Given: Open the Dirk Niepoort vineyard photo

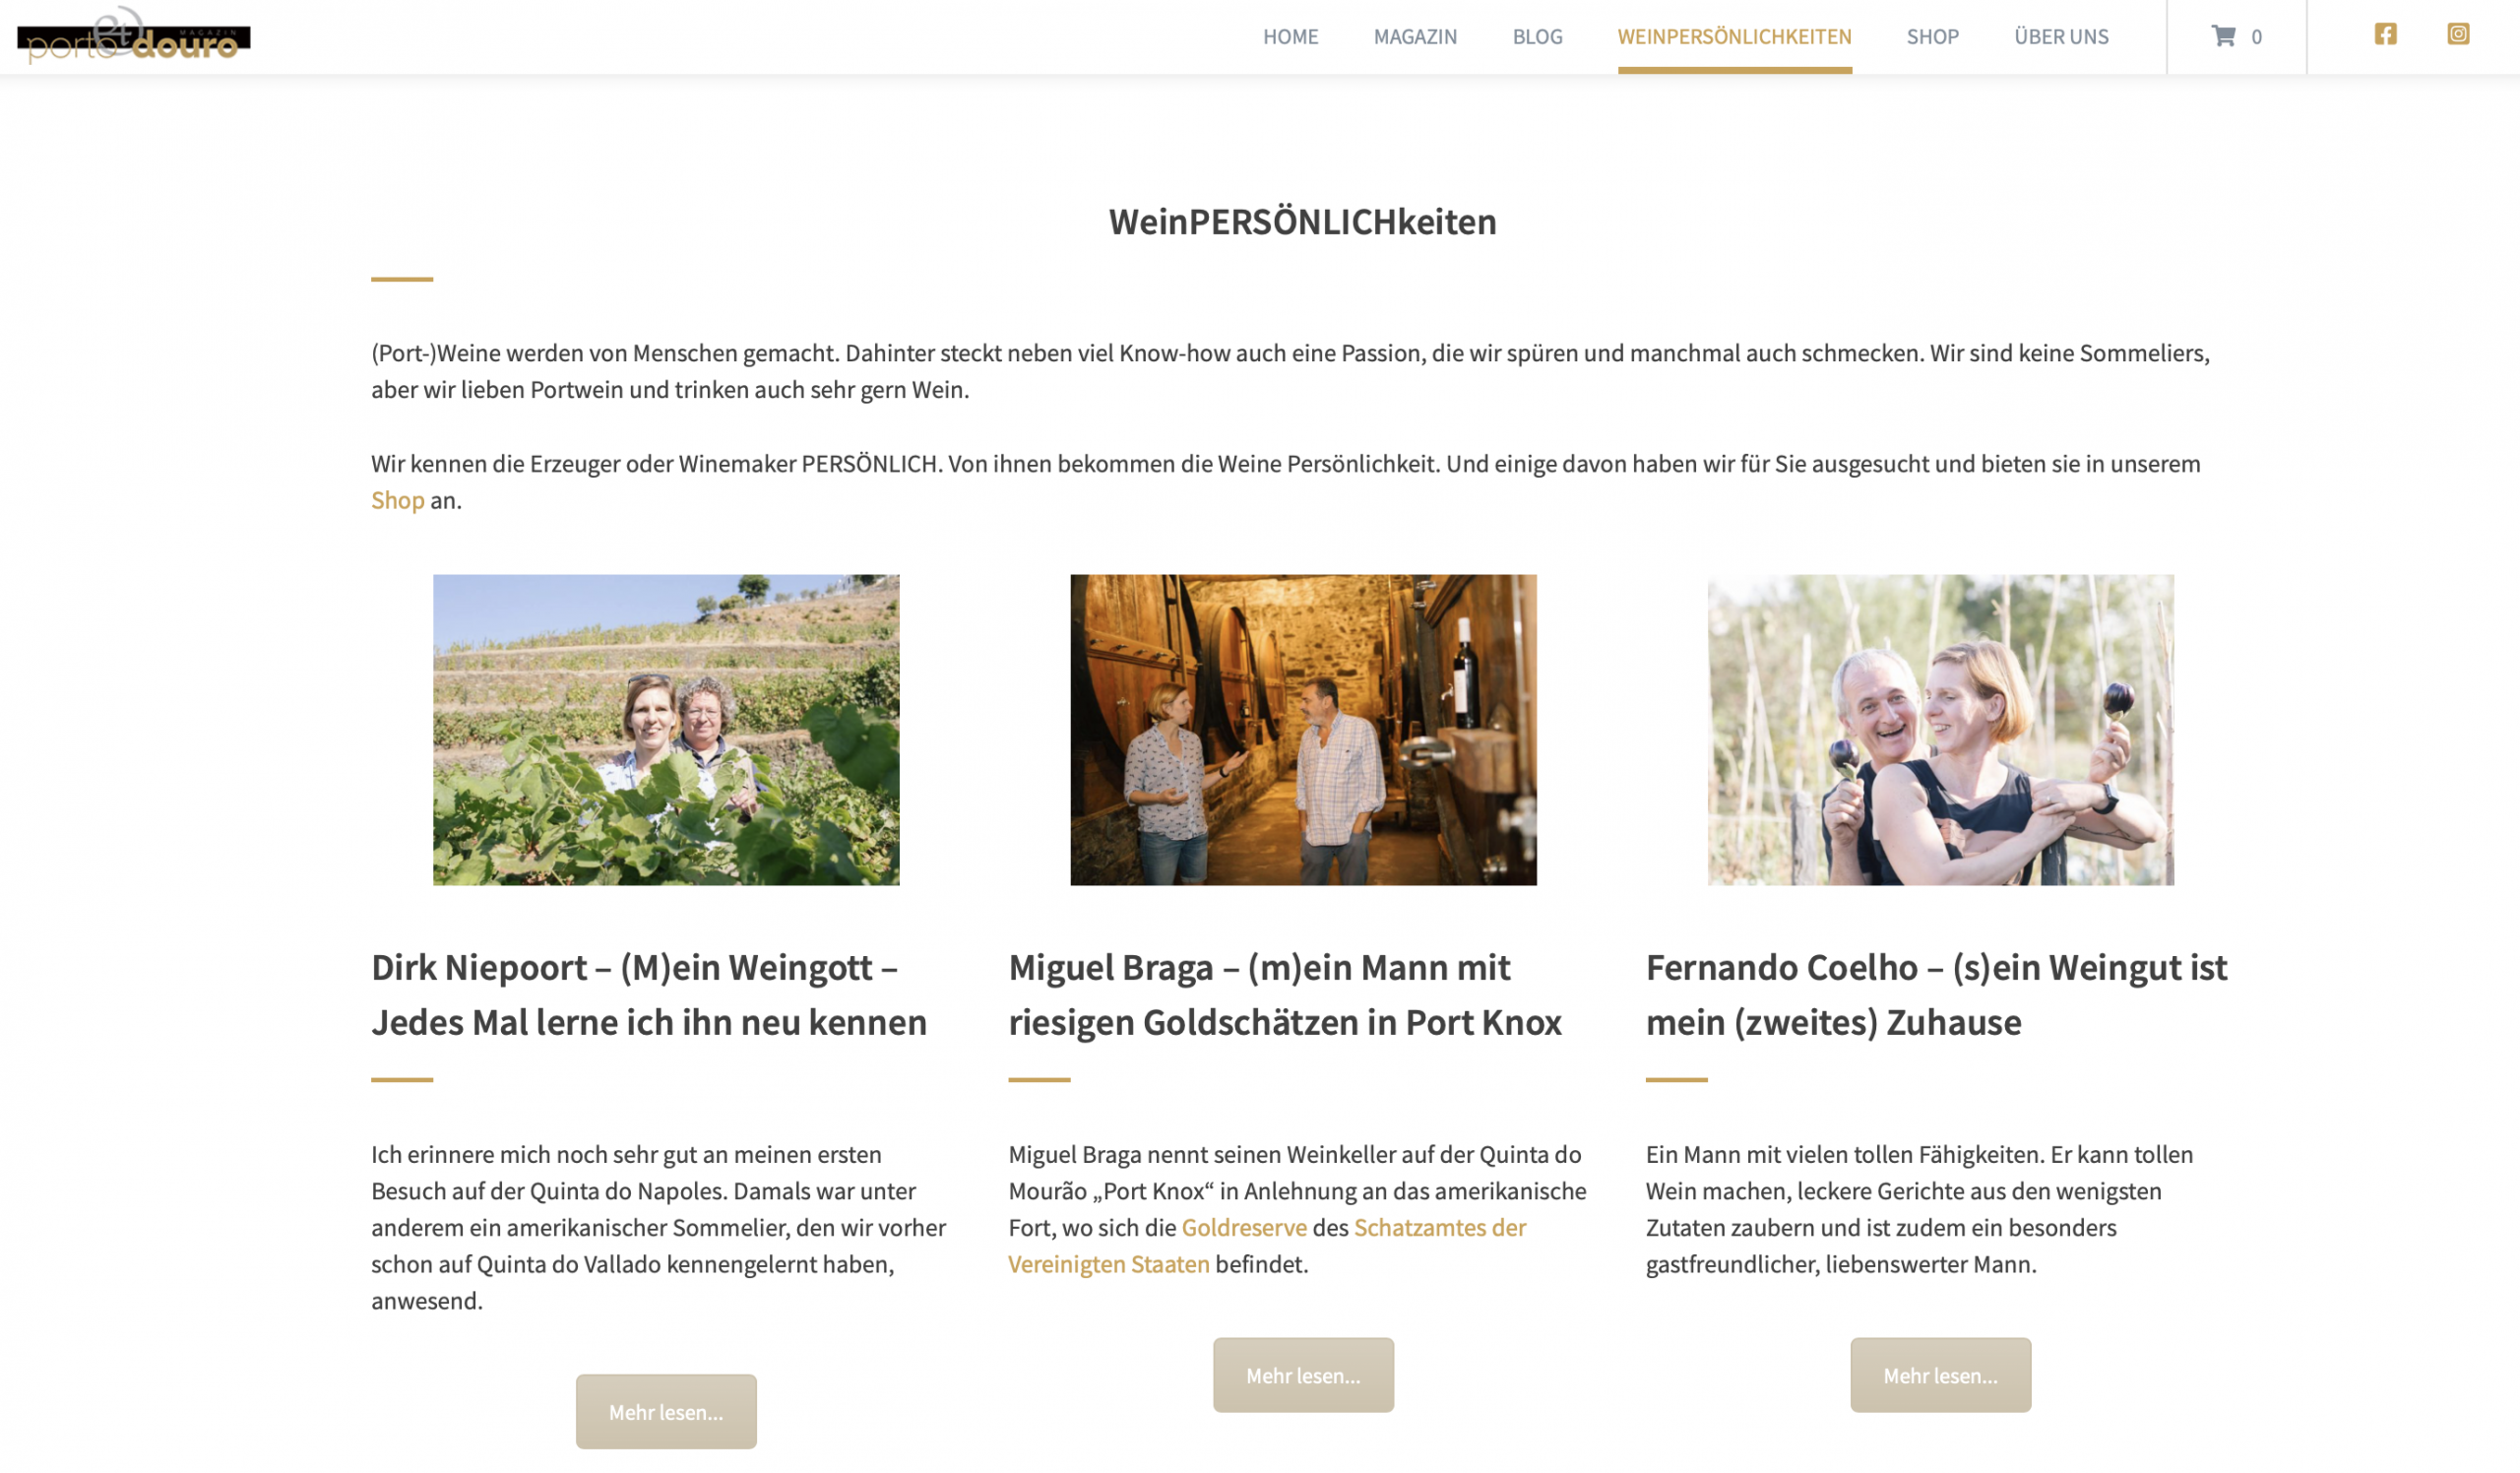Looking at the screenshot, I should [666, 729].
